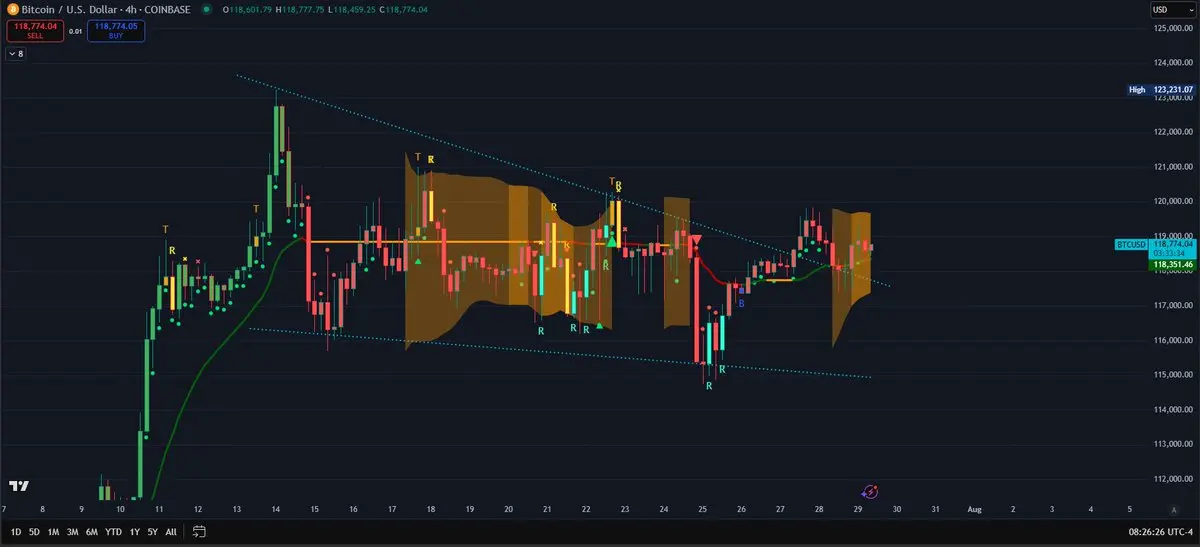Expand the collapsed indicators list showing 8
This screenshot has height=547, width=1200.
pyautogui.click(x=16, y=53)
